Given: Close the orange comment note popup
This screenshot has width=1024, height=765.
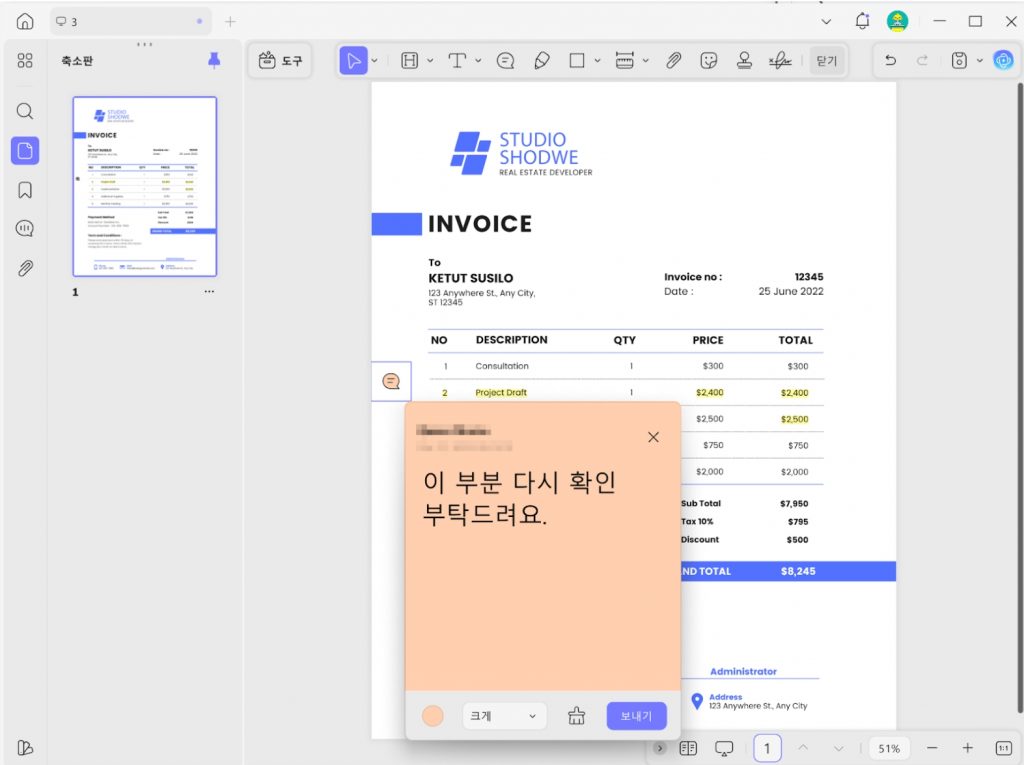Looking at the screenshot, I should pos(653,437).
